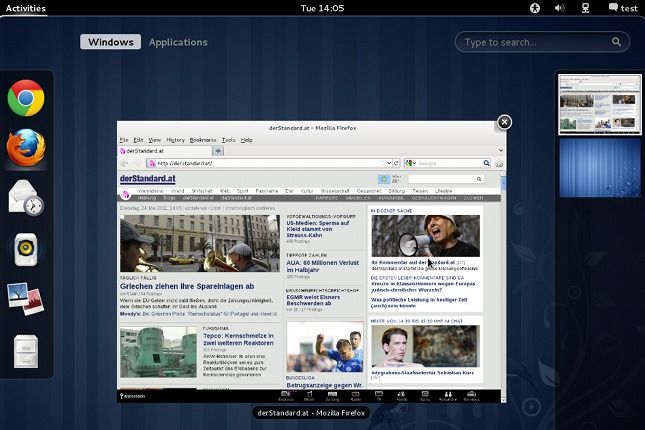
Task: Open the Edit menu in Firefox
Action: pyautogui.click(x=138, y=140)
